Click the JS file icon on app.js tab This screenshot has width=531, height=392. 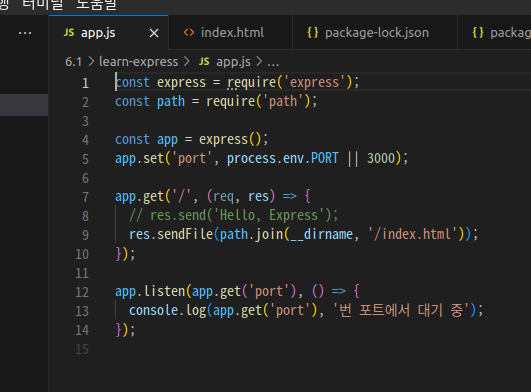pyautogui.click(x=69, y=32)
